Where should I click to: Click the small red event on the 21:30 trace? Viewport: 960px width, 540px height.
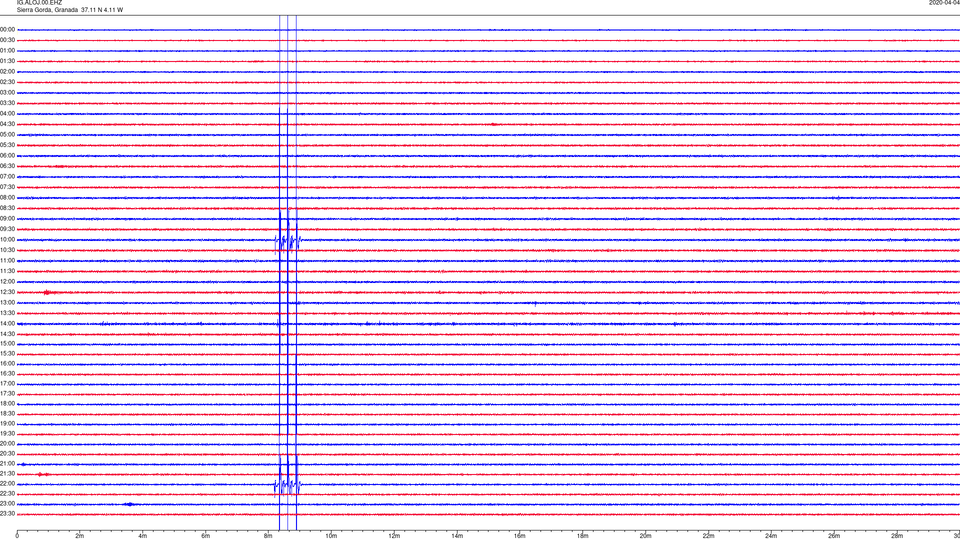[x=42, y=474]
